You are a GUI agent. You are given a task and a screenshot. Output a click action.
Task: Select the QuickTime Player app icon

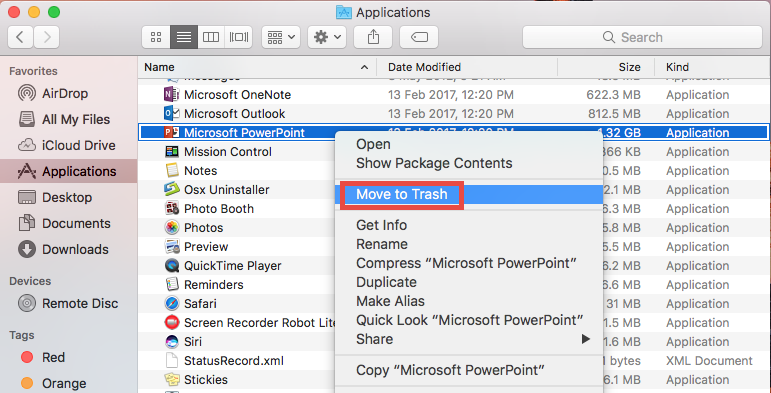tap(172, 266)
